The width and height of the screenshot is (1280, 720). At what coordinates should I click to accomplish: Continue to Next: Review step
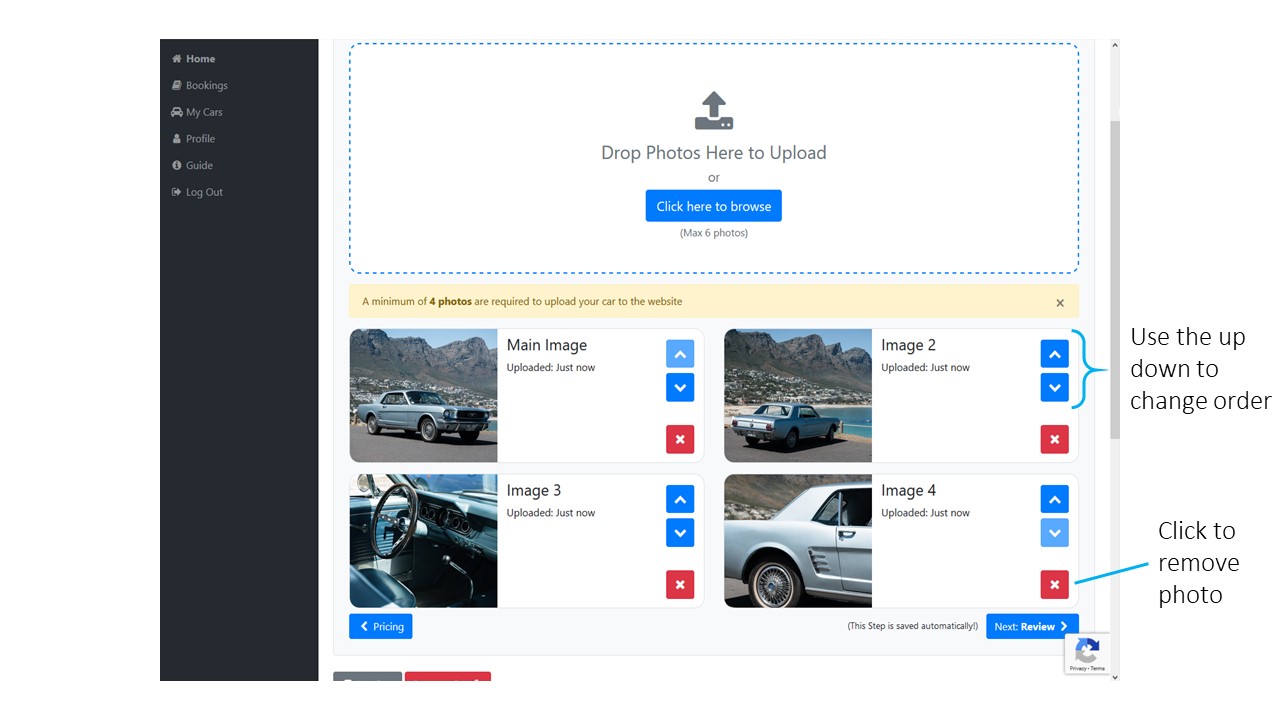pos(1032,626)
